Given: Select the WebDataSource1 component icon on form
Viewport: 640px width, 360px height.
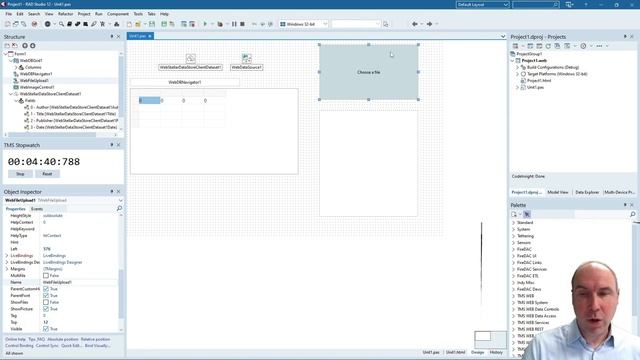Looking at the screenshot, I should (x=247, y=58).
